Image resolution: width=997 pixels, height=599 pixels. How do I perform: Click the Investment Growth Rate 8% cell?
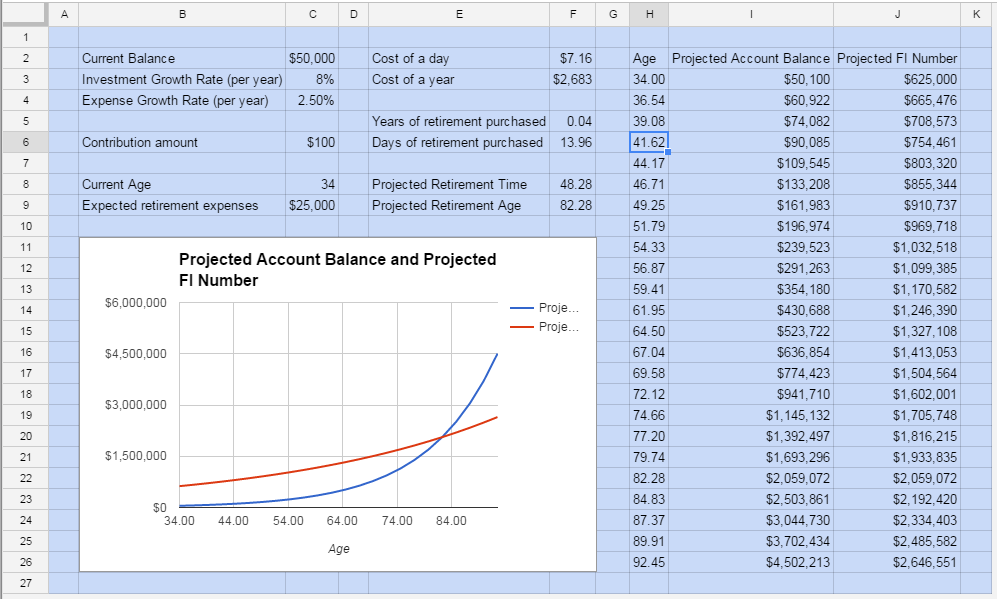312,79
